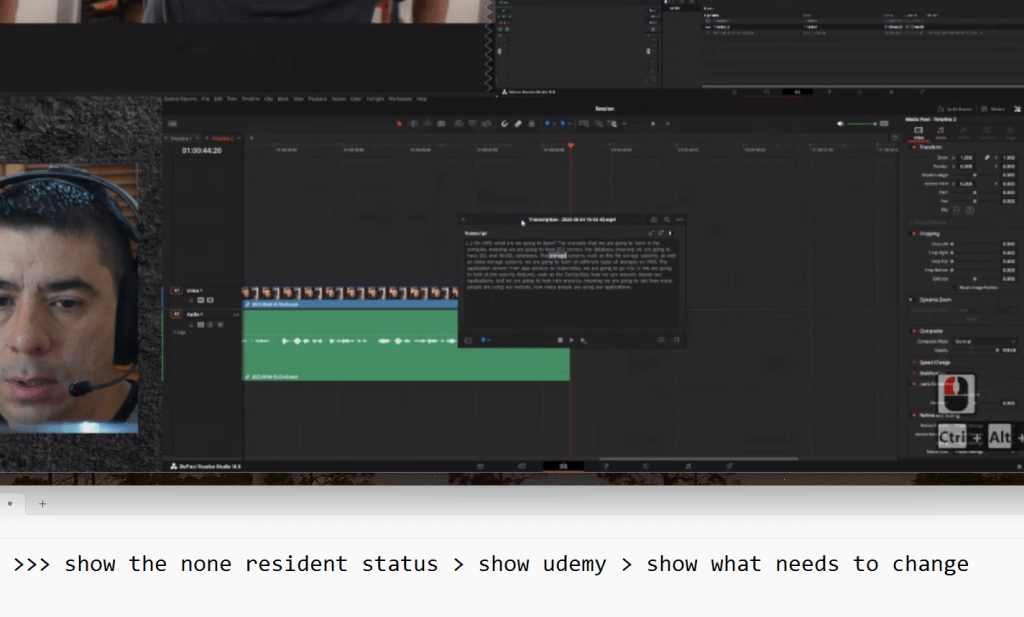This screenshot has height=617, width=1024.
Task: Open the File menu
Action: pyautogui.click(x=205, y=99)
